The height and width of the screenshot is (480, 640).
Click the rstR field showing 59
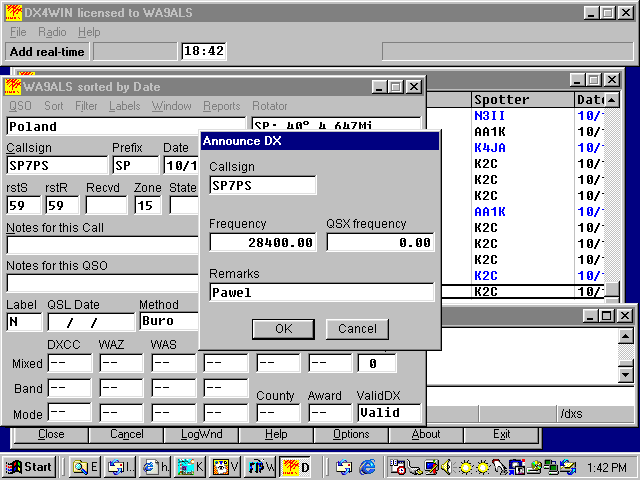(x=62, y=205)
